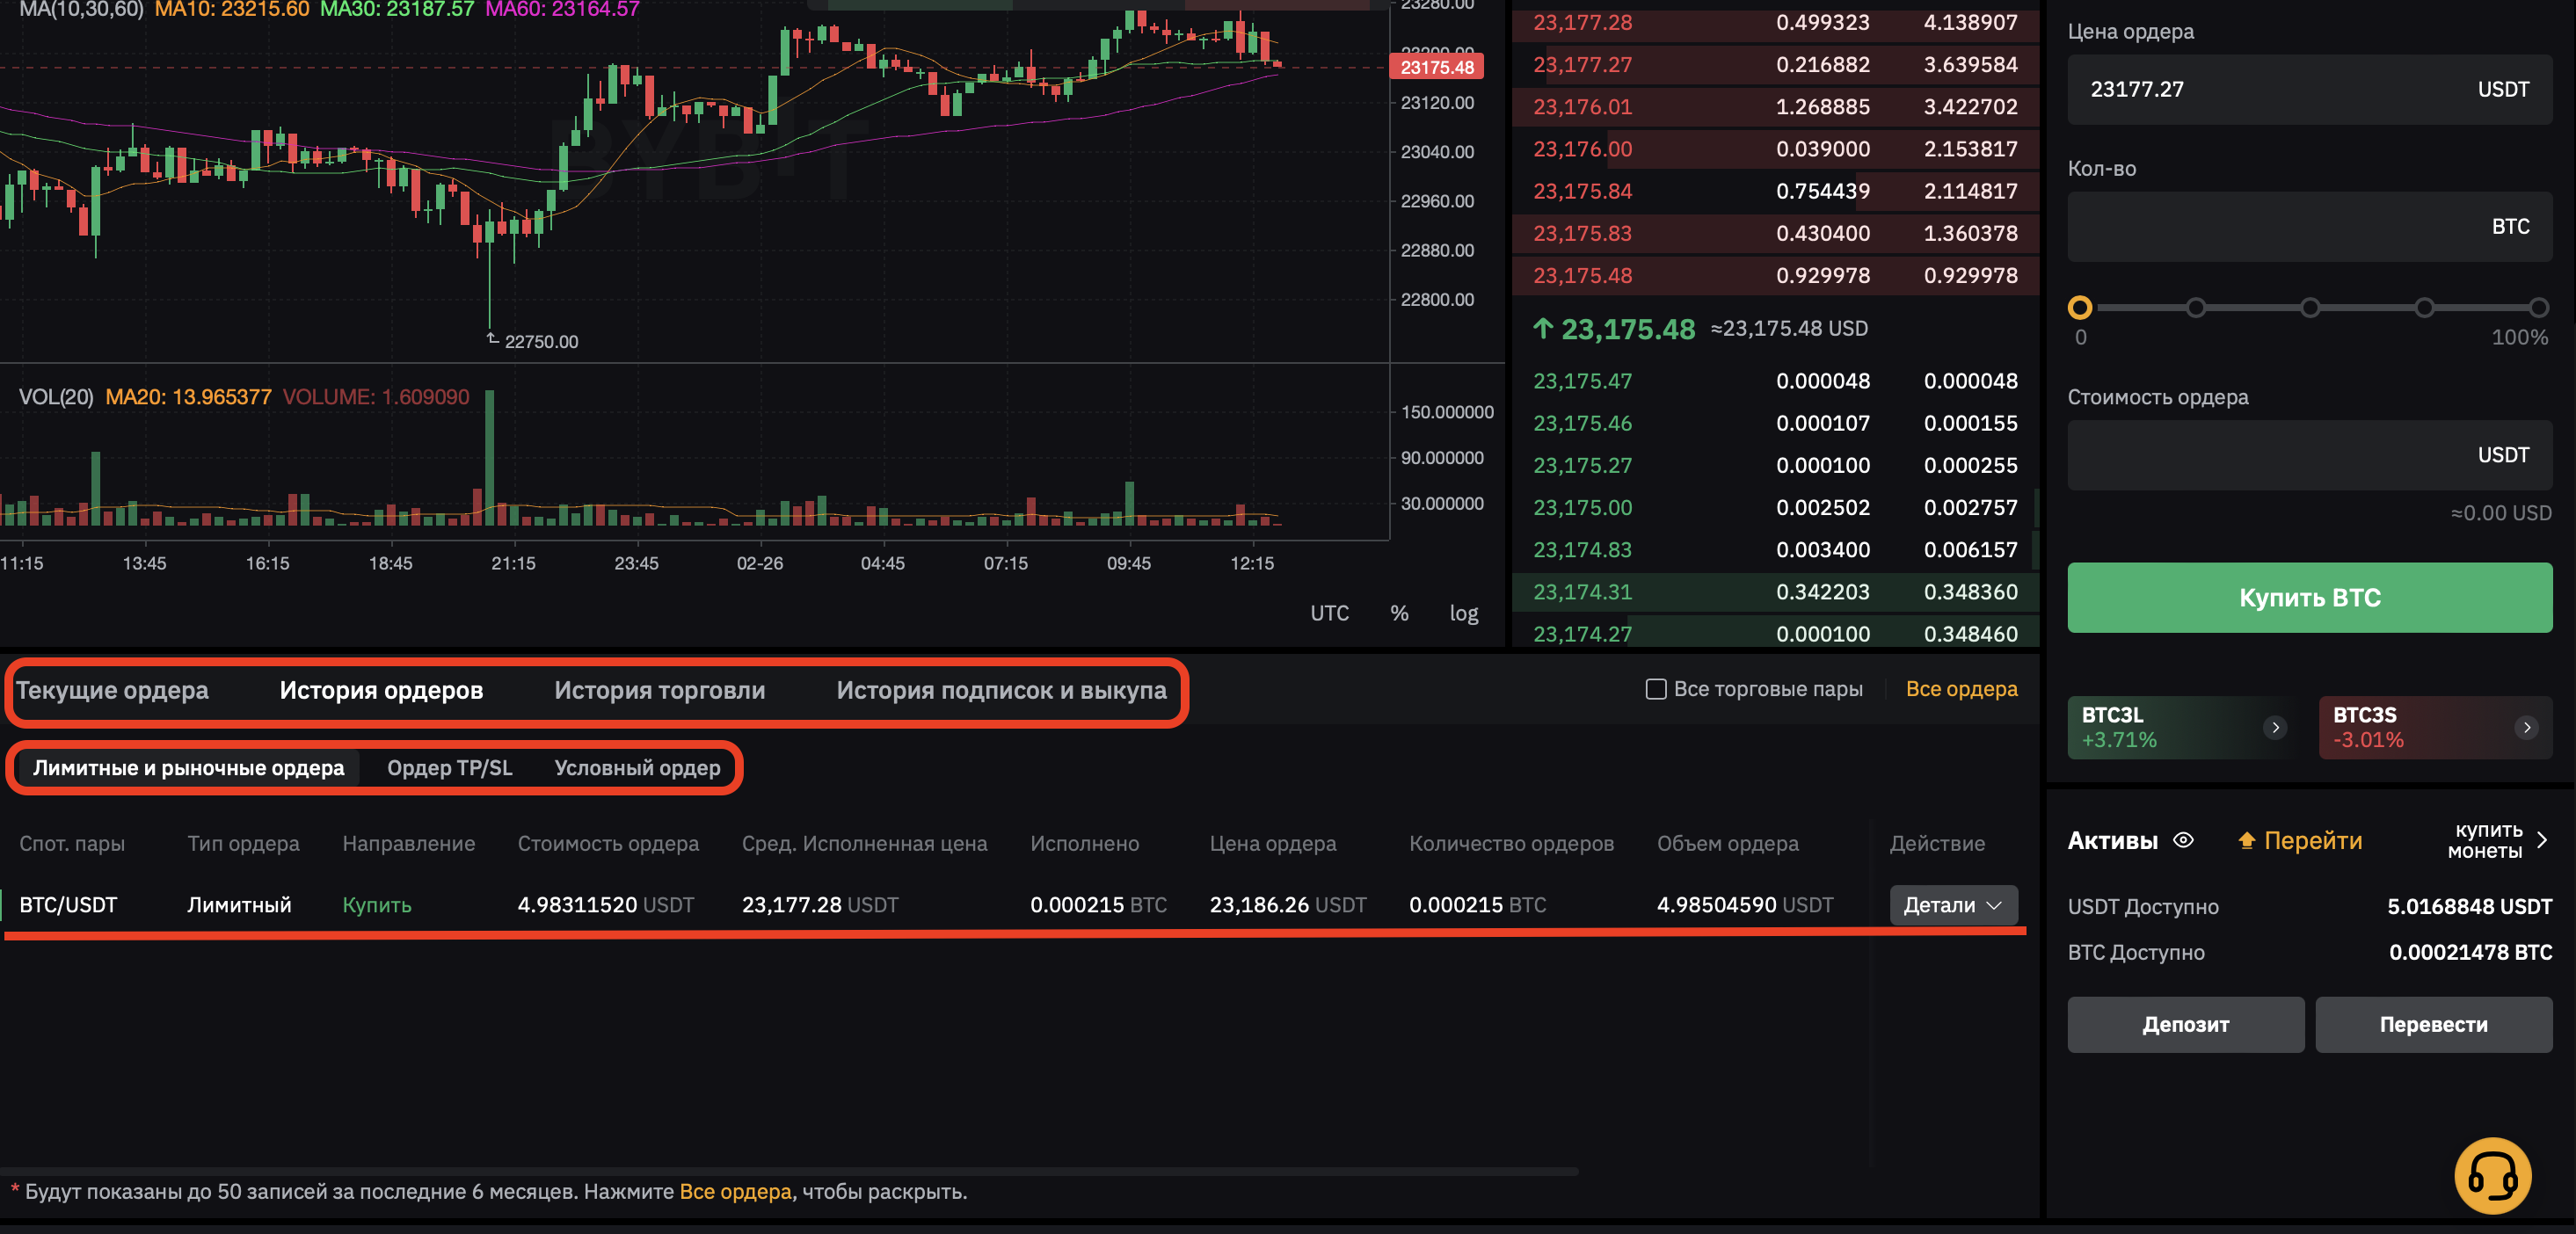Viewport: 2576px width, 1234px height.
Task: Switch to История торговли tab
Action: click(660, 690)
